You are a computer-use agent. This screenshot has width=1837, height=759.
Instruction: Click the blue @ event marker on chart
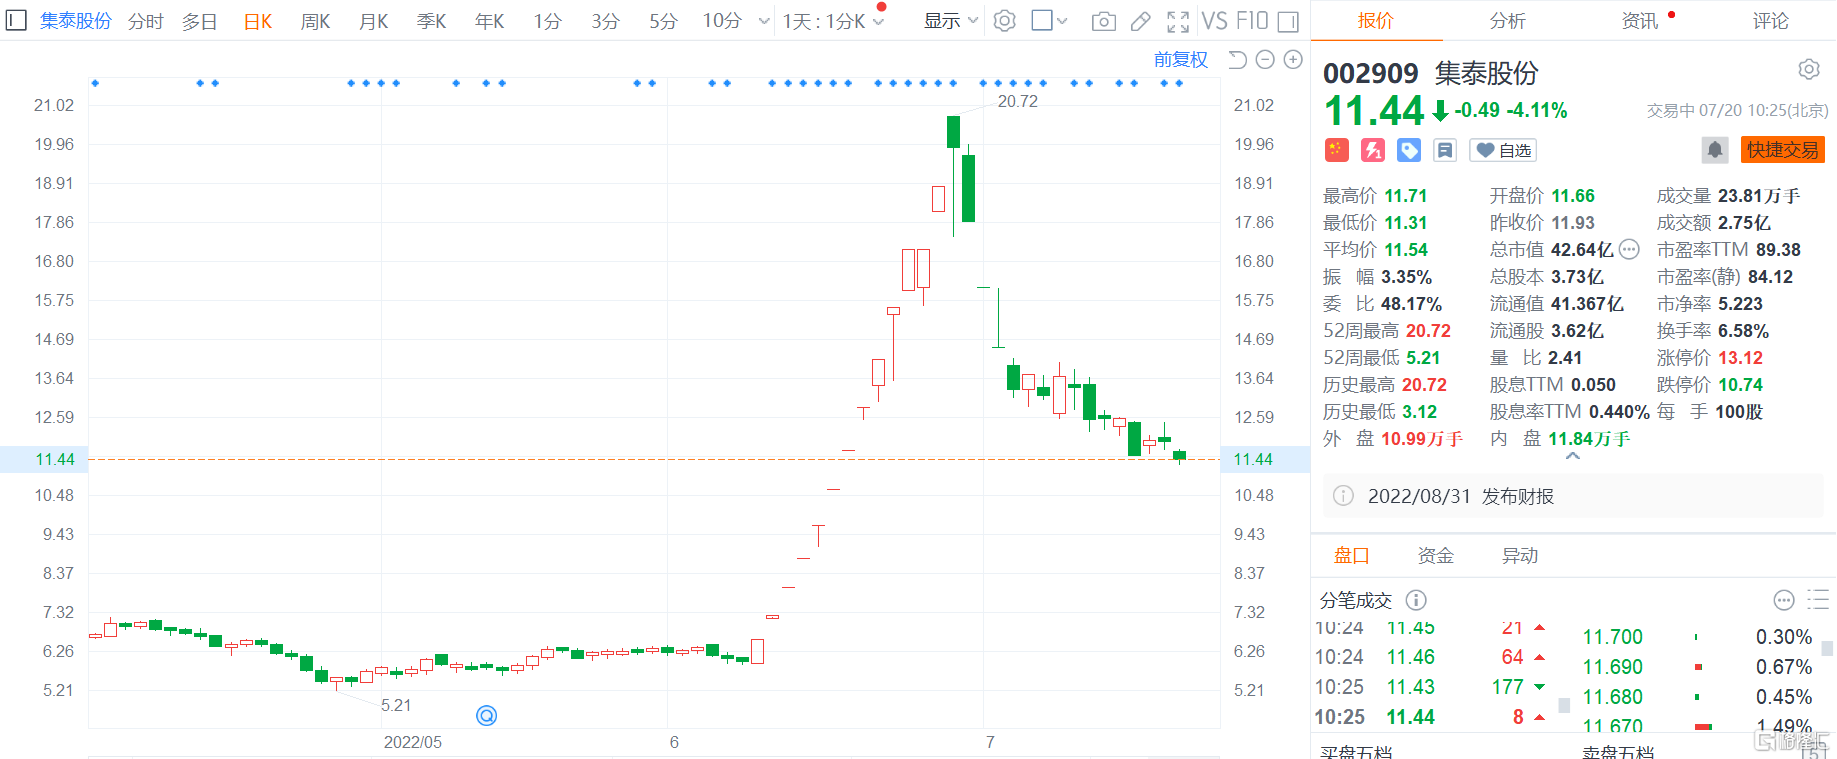(x=487, y=715)
